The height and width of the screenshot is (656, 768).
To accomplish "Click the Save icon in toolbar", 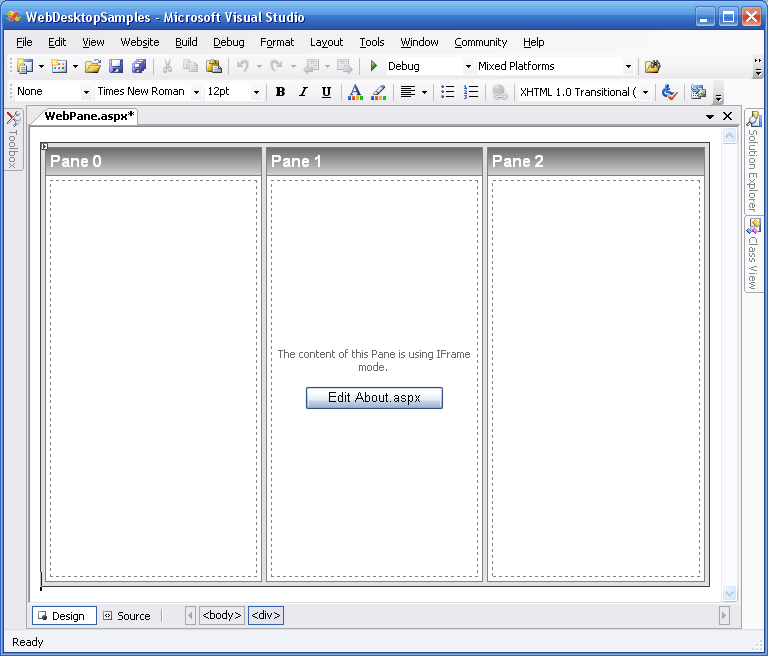I will coord(116,66).
